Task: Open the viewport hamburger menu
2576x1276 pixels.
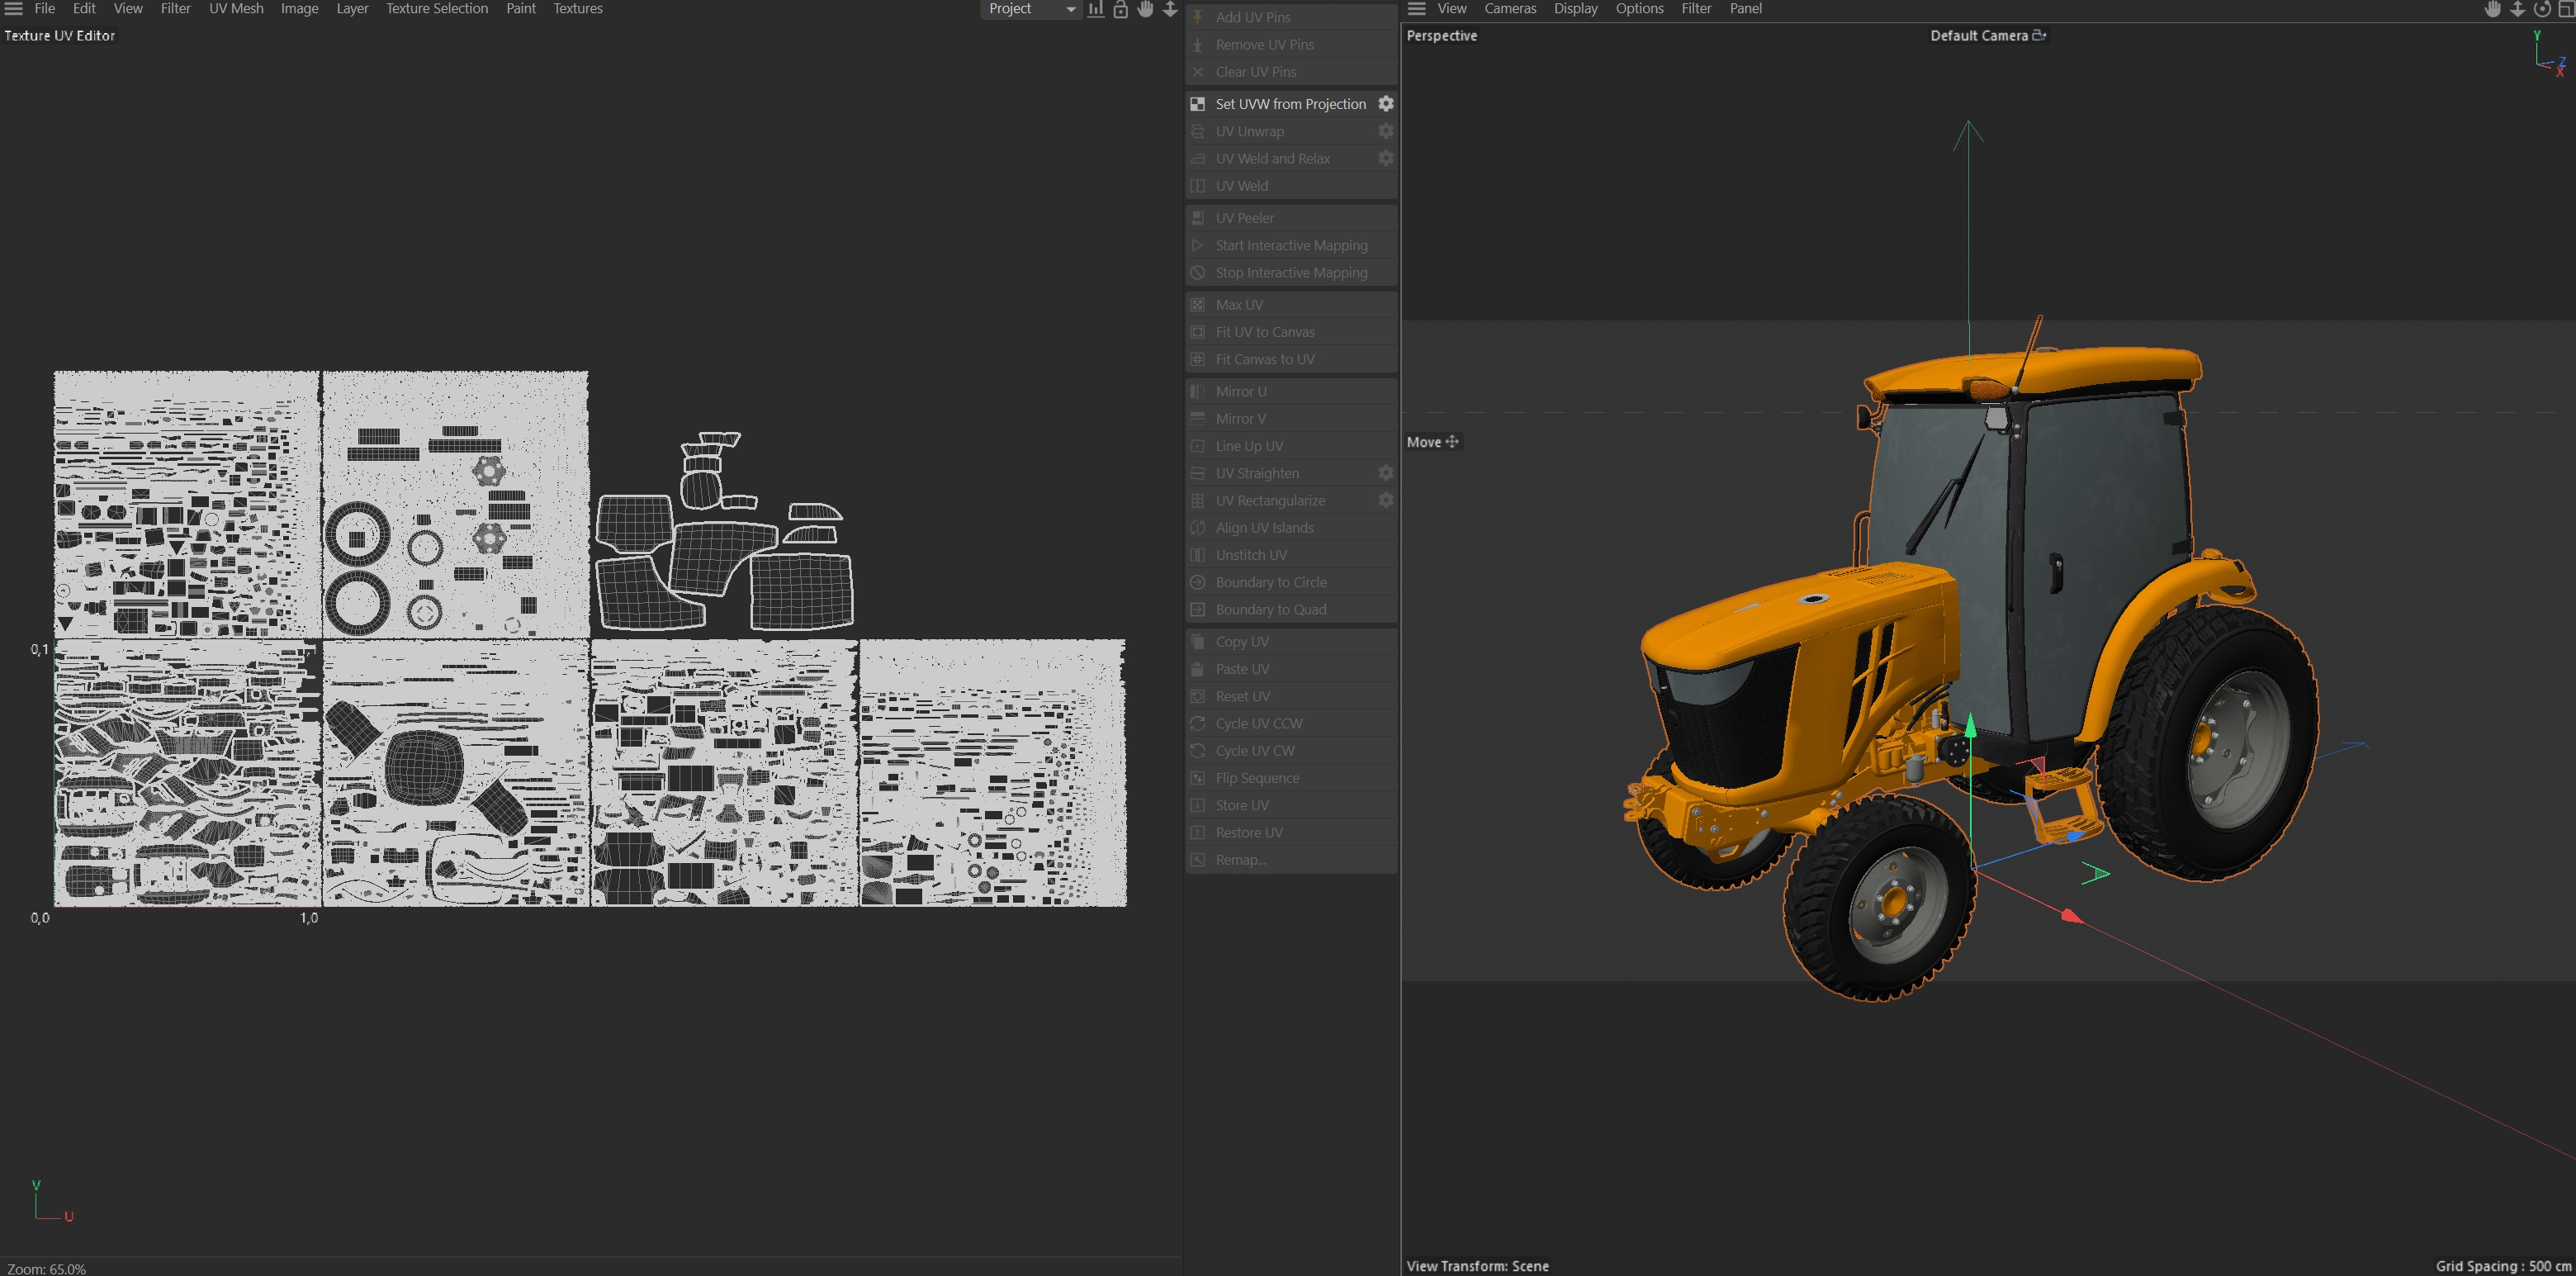Action: (1417, 9)
